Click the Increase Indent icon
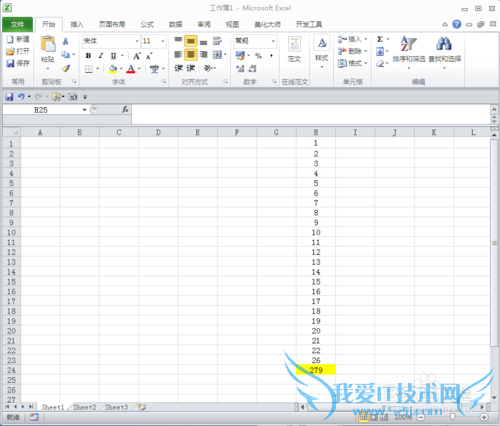 click(190, 68)
